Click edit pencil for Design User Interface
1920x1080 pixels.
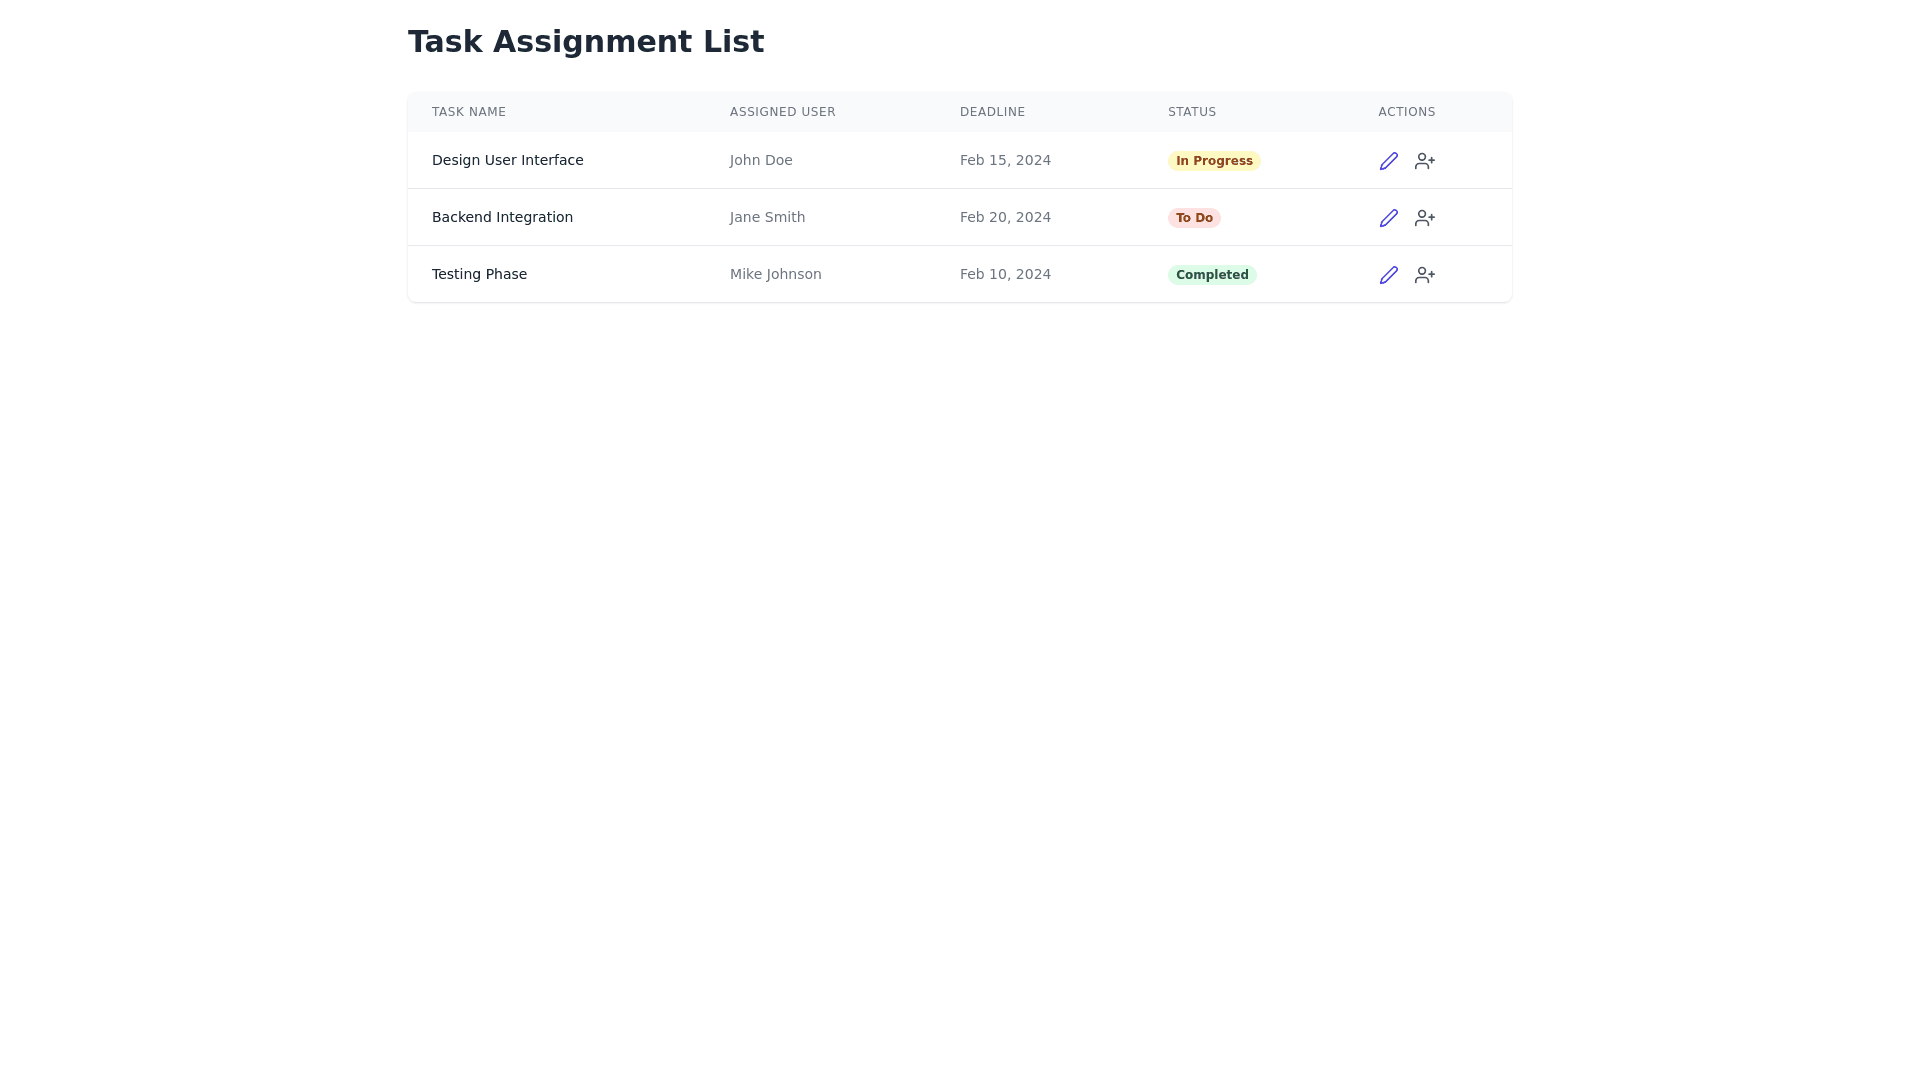tap(1388, 161)
